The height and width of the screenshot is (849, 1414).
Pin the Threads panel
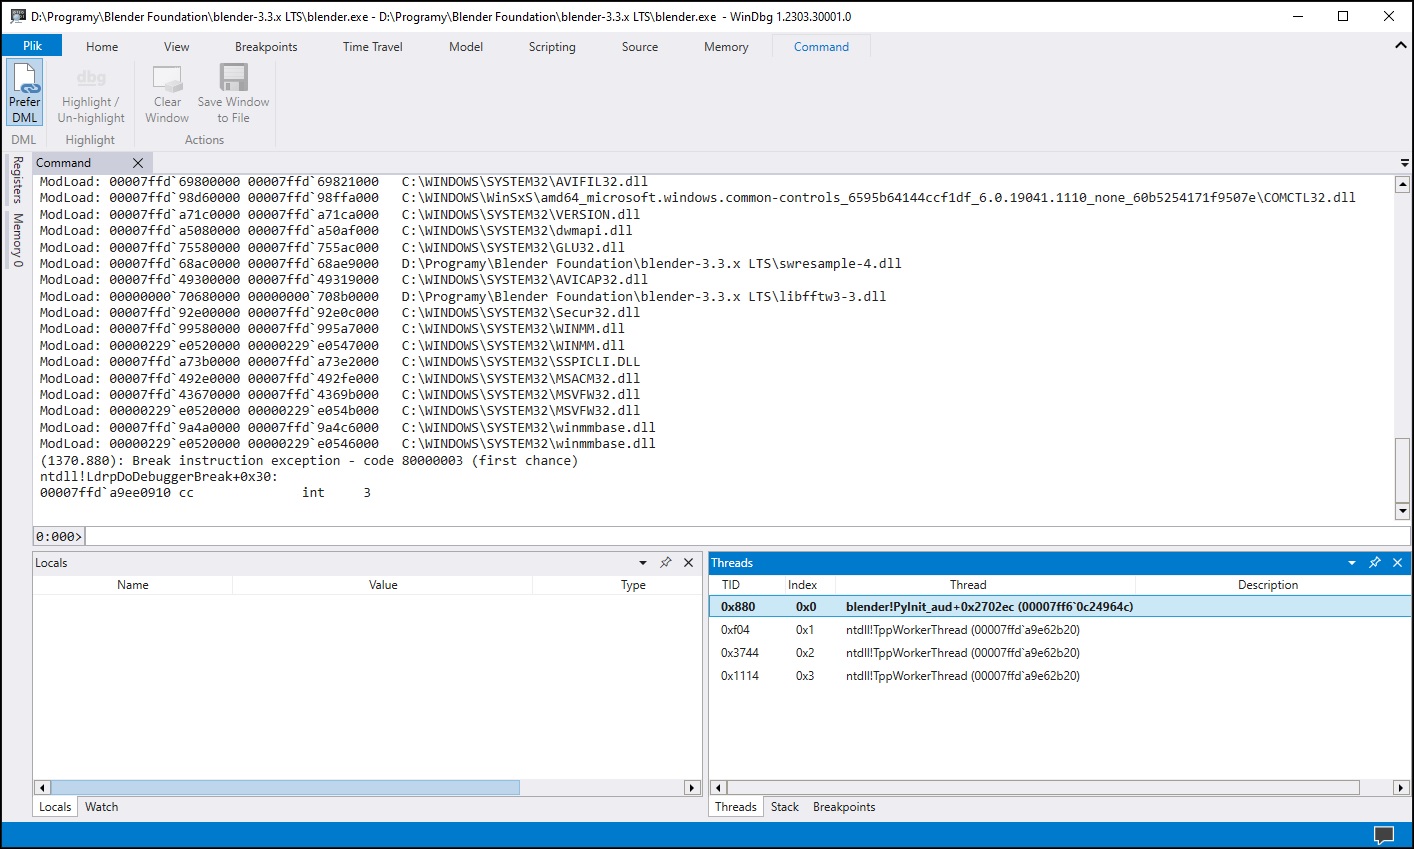click(x=1375, y=562)
